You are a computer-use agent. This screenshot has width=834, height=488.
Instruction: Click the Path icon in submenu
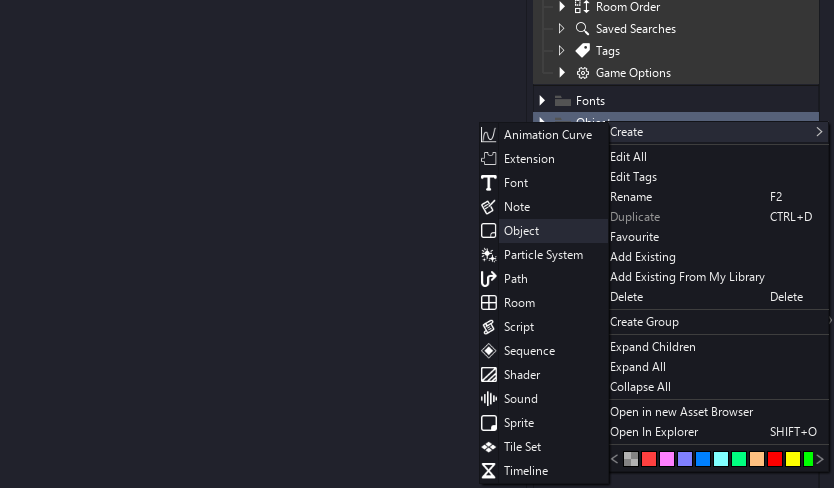tap(488, 279)
